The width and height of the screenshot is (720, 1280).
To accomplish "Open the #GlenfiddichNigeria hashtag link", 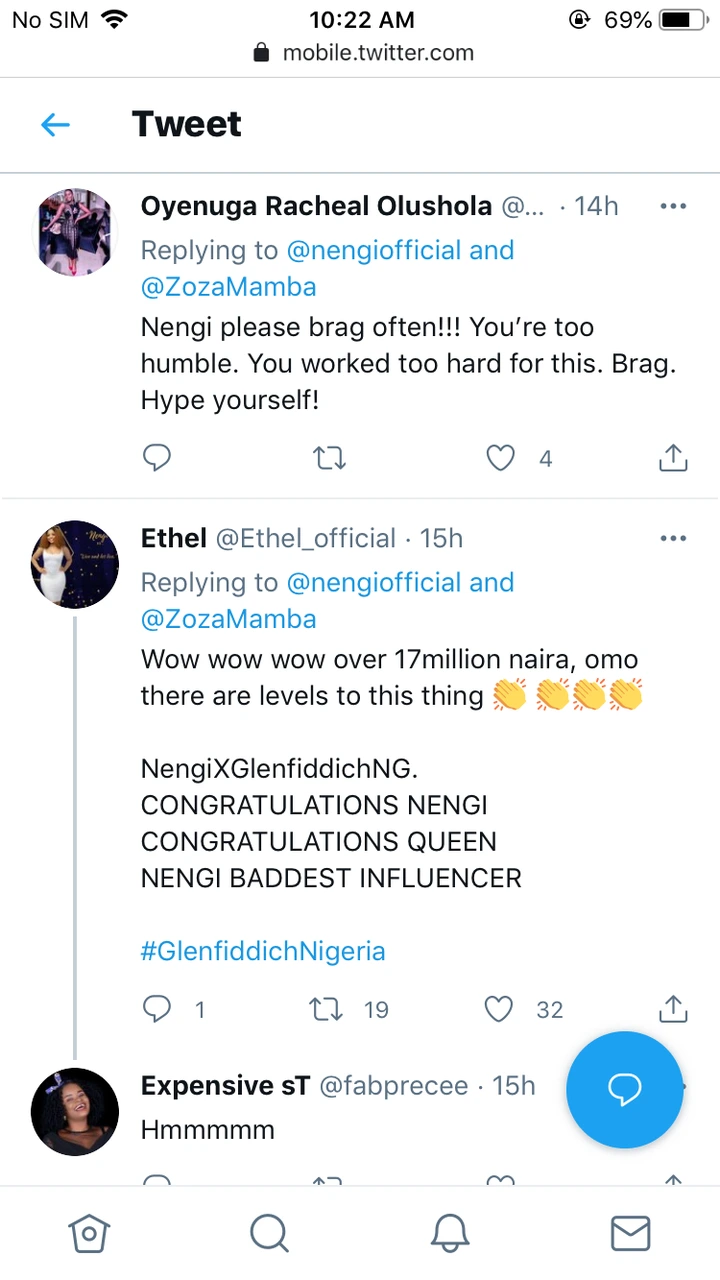I will [263, 950].
